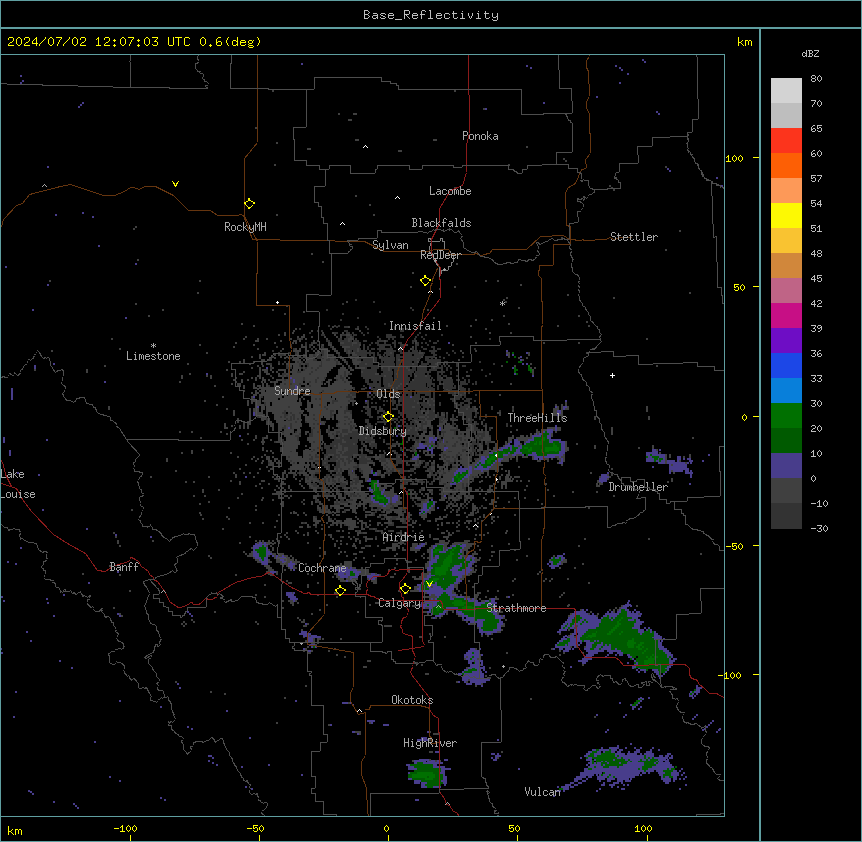Click the HighRiver city label
862x842 pixels.
click(430, 743)
